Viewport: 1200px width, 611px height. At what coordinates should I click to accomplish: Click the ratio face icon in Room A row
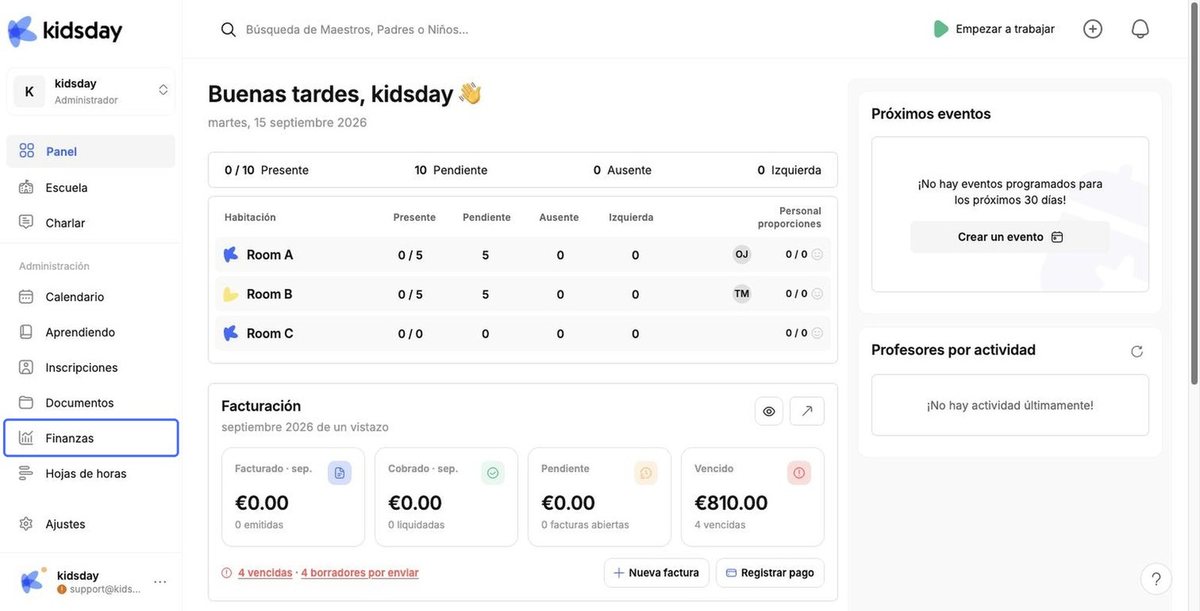[817, 254]
